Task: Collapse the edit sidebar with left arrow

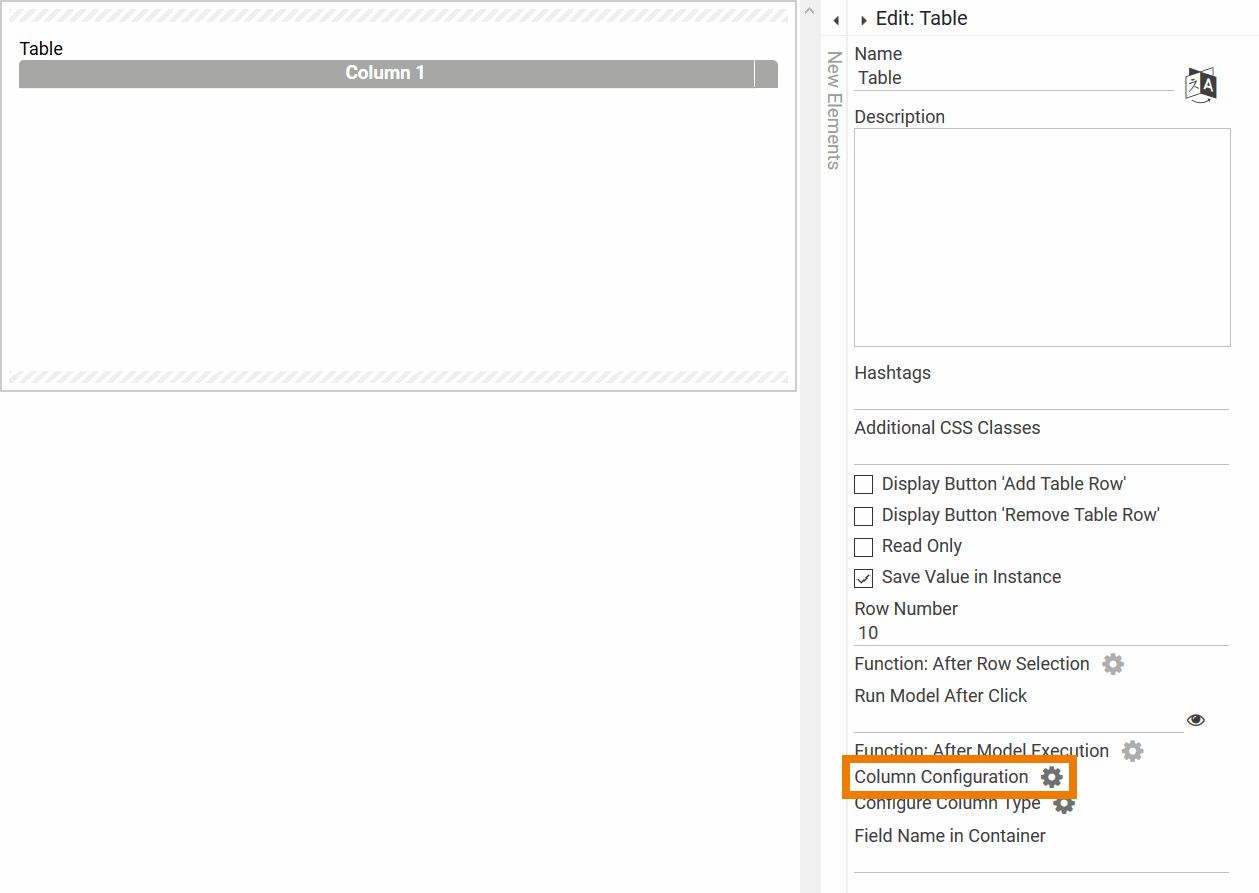Action: [835, 20]
